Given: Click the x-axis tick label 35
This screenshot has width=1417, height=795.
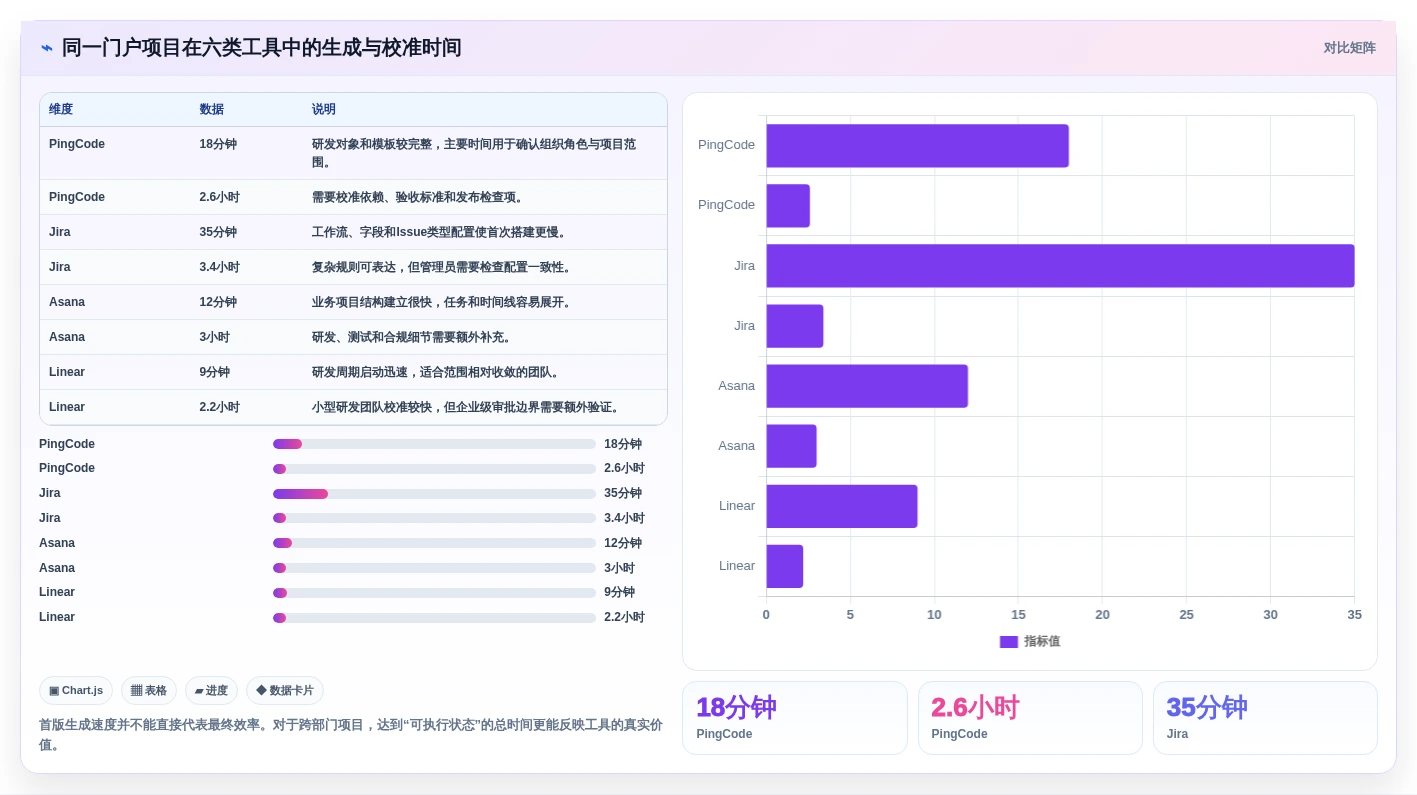Looking at the screenshot, I should pyautogui.click(x=1354, y=615).
